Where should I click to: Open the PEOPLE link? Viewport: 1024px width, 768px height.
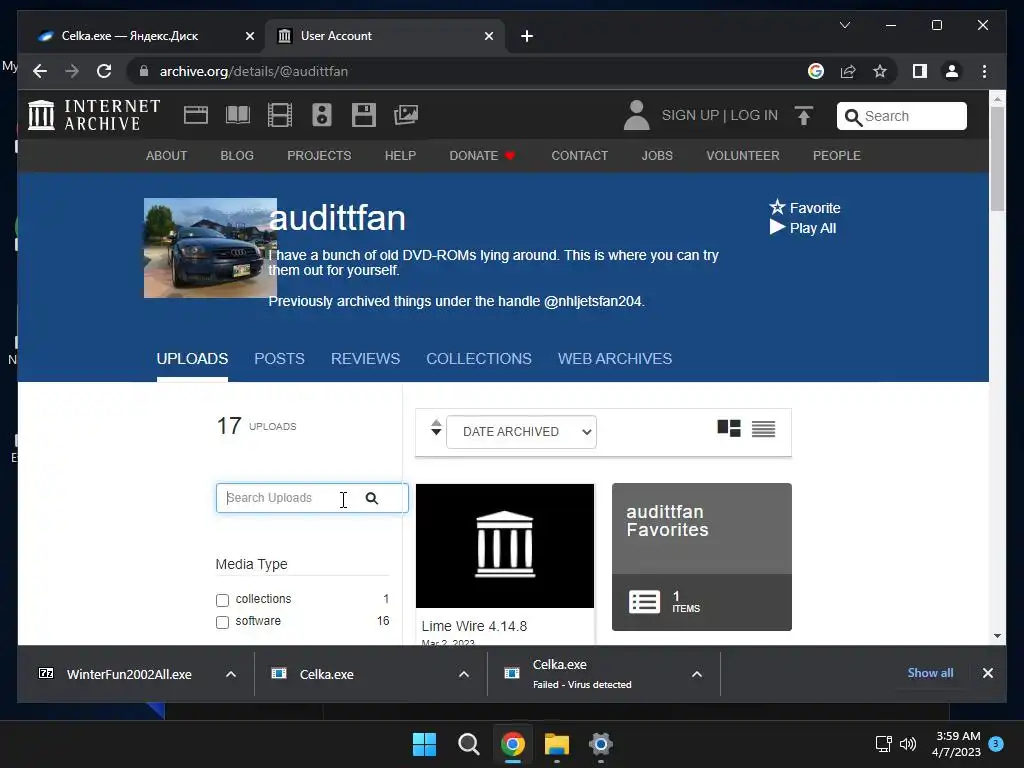[x=837, y=155]
